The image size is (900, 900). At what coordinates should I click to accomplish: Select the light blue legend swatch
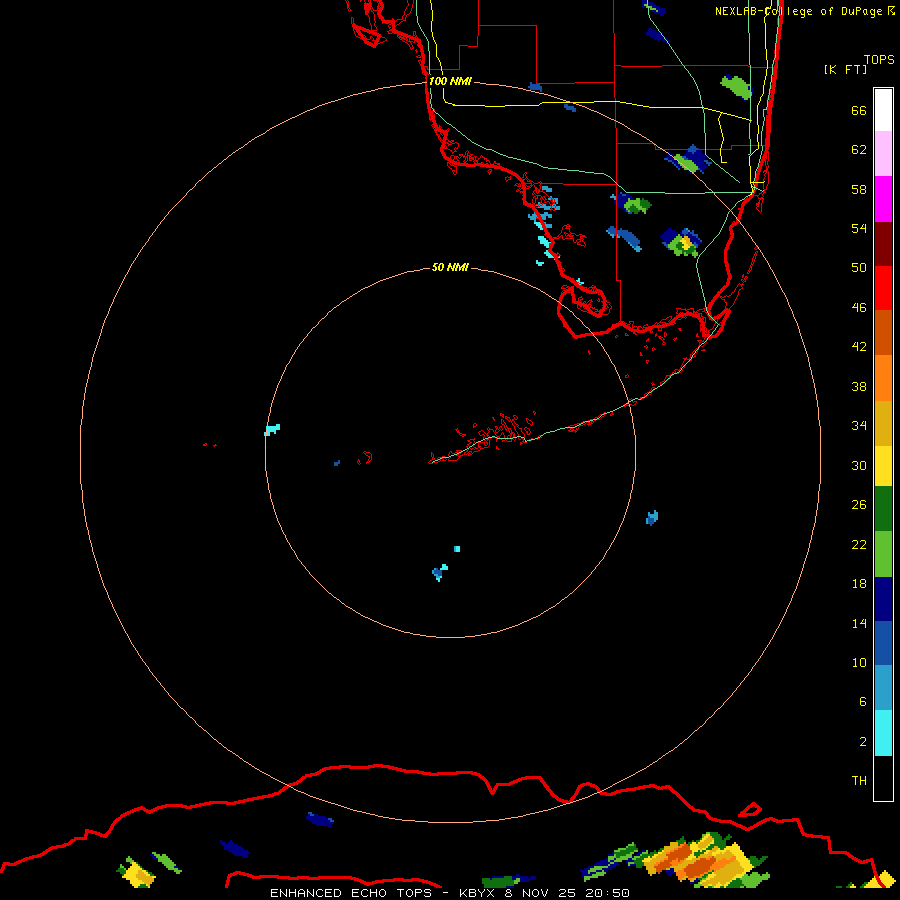point(883,688)
